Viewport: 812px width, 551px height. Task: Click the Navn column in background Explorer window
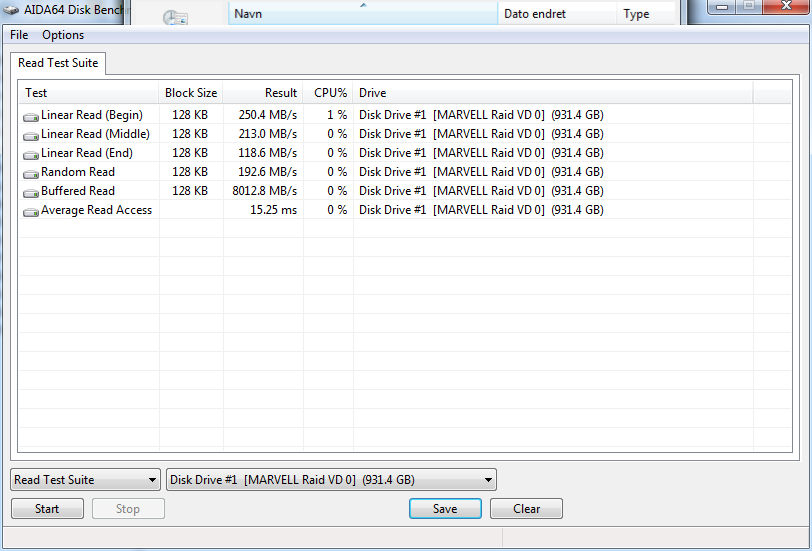coord(362,13)
